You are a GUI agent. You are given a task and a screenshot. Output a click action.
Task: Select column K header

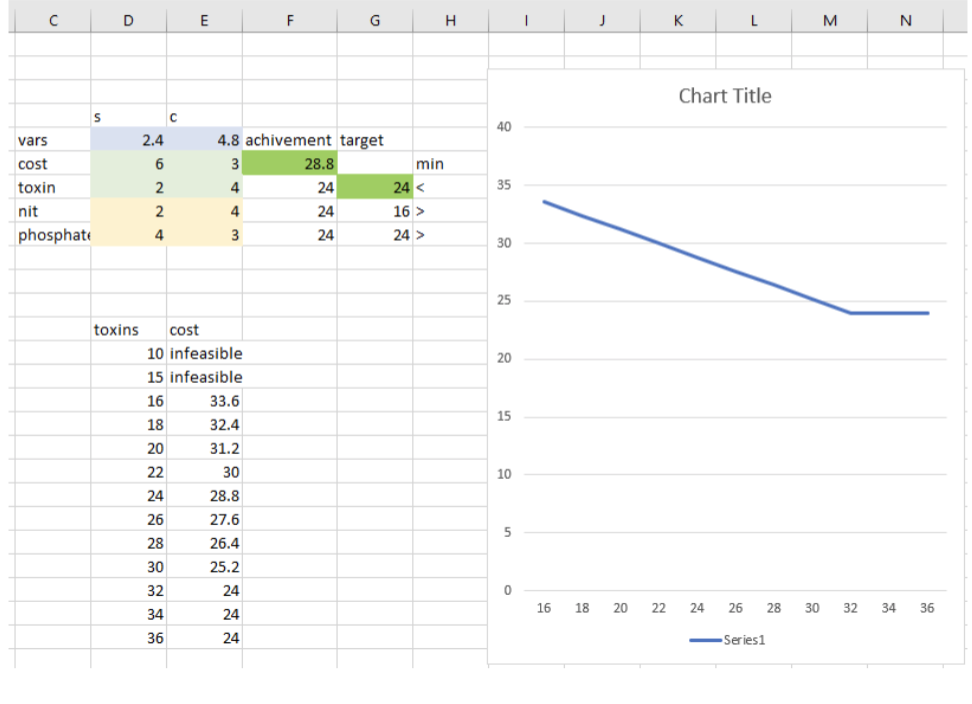(x=678, y=20)
